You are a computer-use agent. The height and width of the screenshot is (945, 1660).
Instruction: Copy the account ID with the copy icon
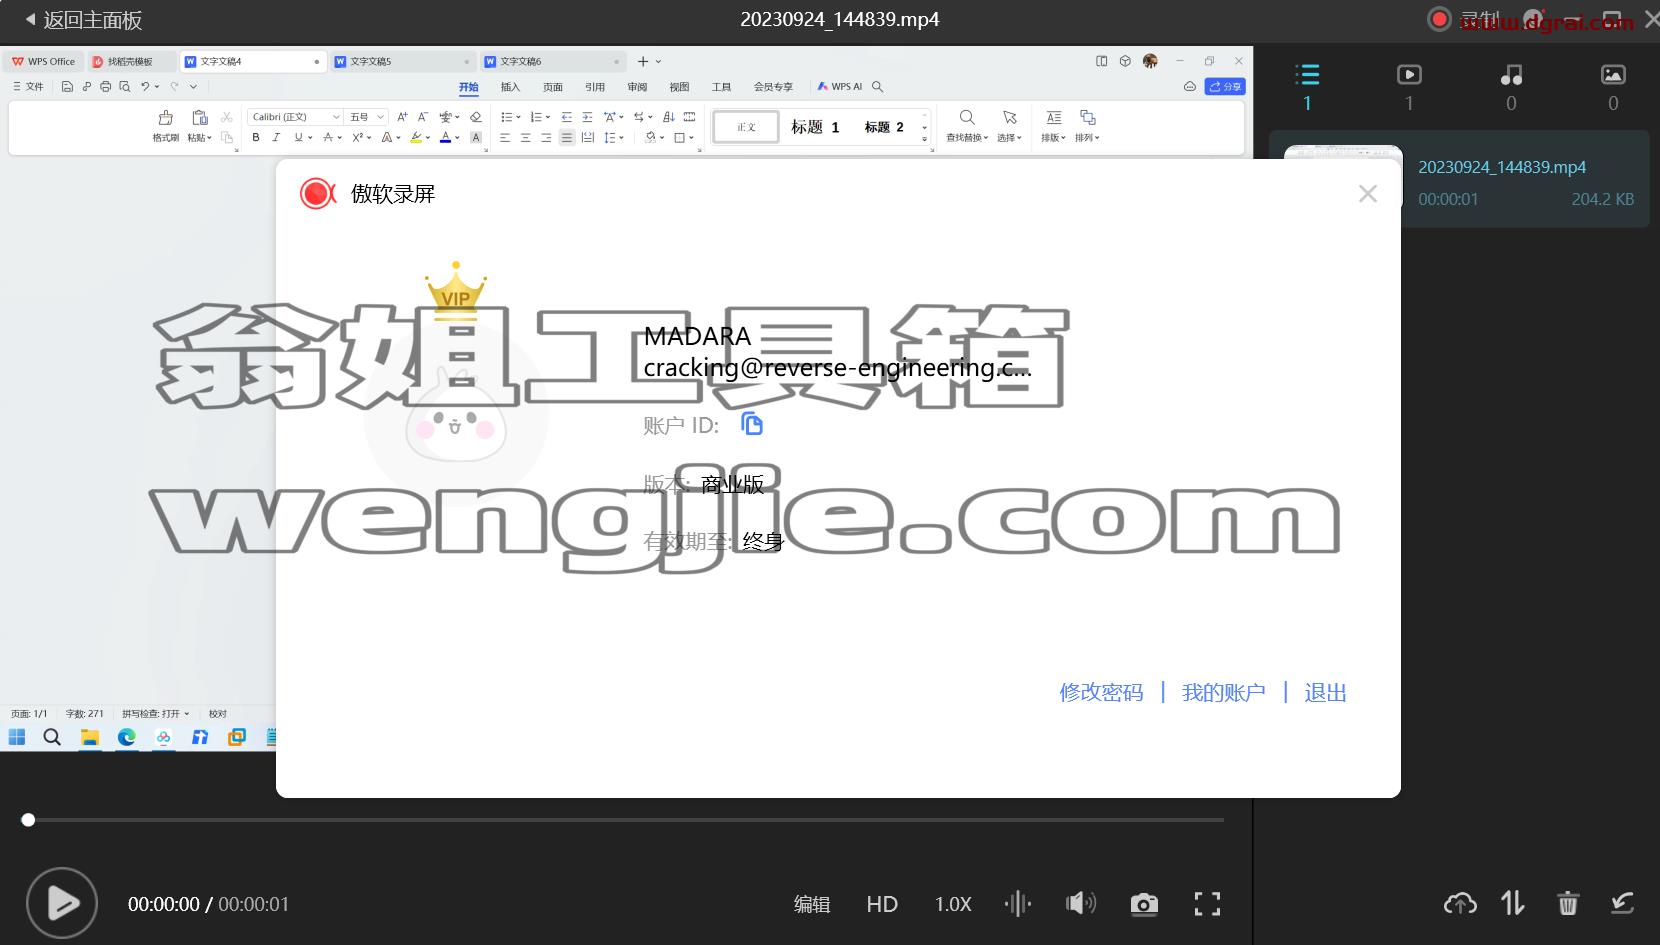tap(752, 424)
